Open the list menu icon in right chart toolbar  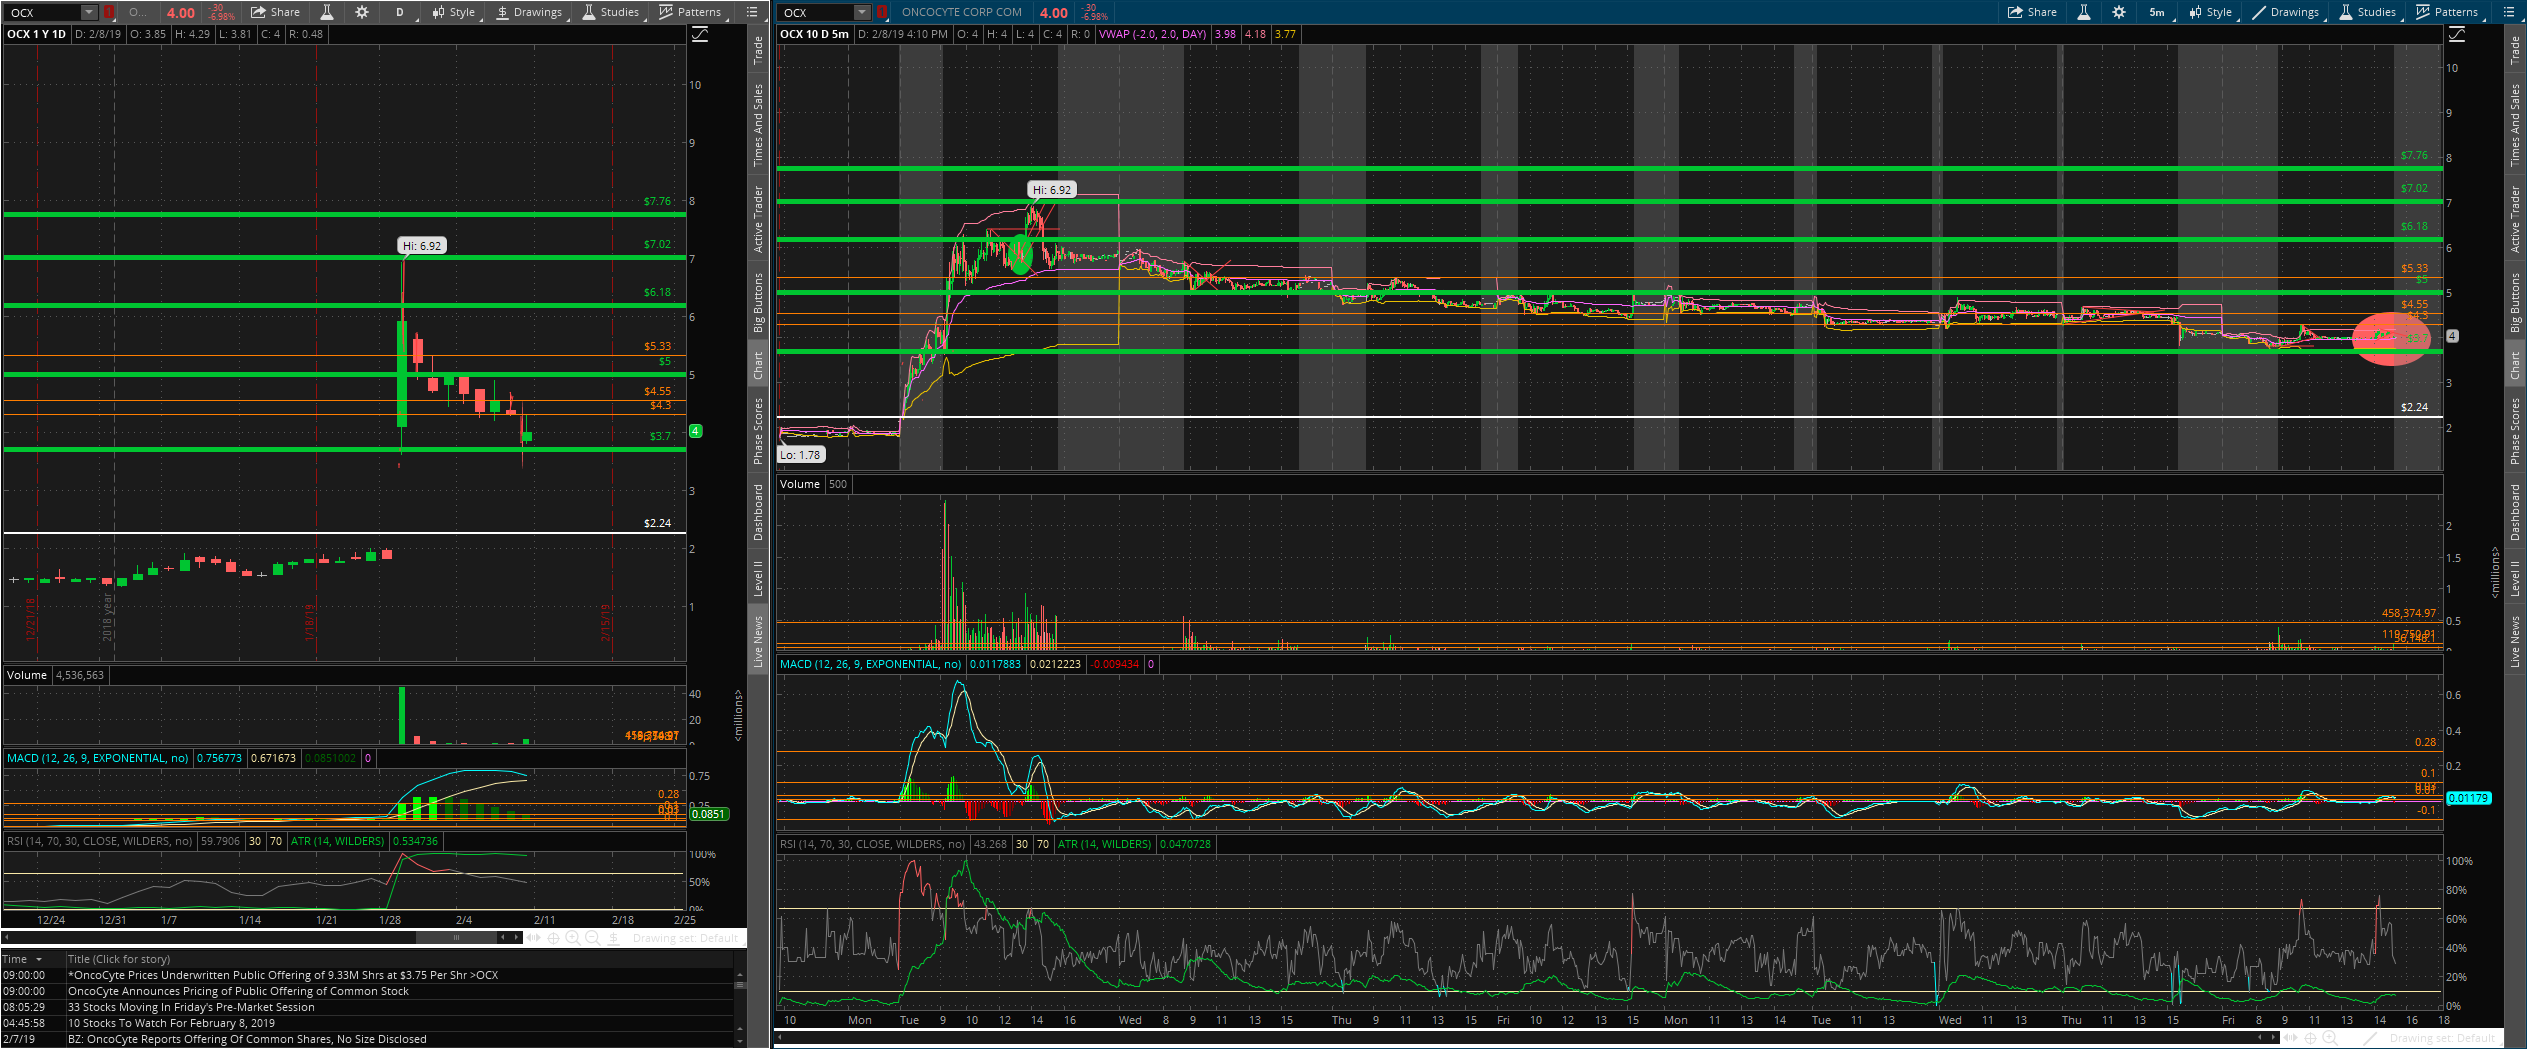2508,12
